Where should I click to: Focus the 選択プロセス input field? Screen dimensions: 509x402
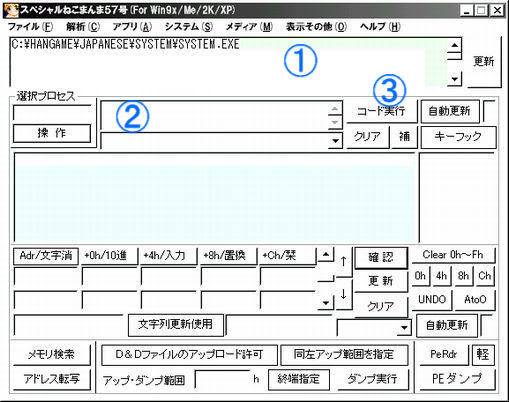(52, 113)
